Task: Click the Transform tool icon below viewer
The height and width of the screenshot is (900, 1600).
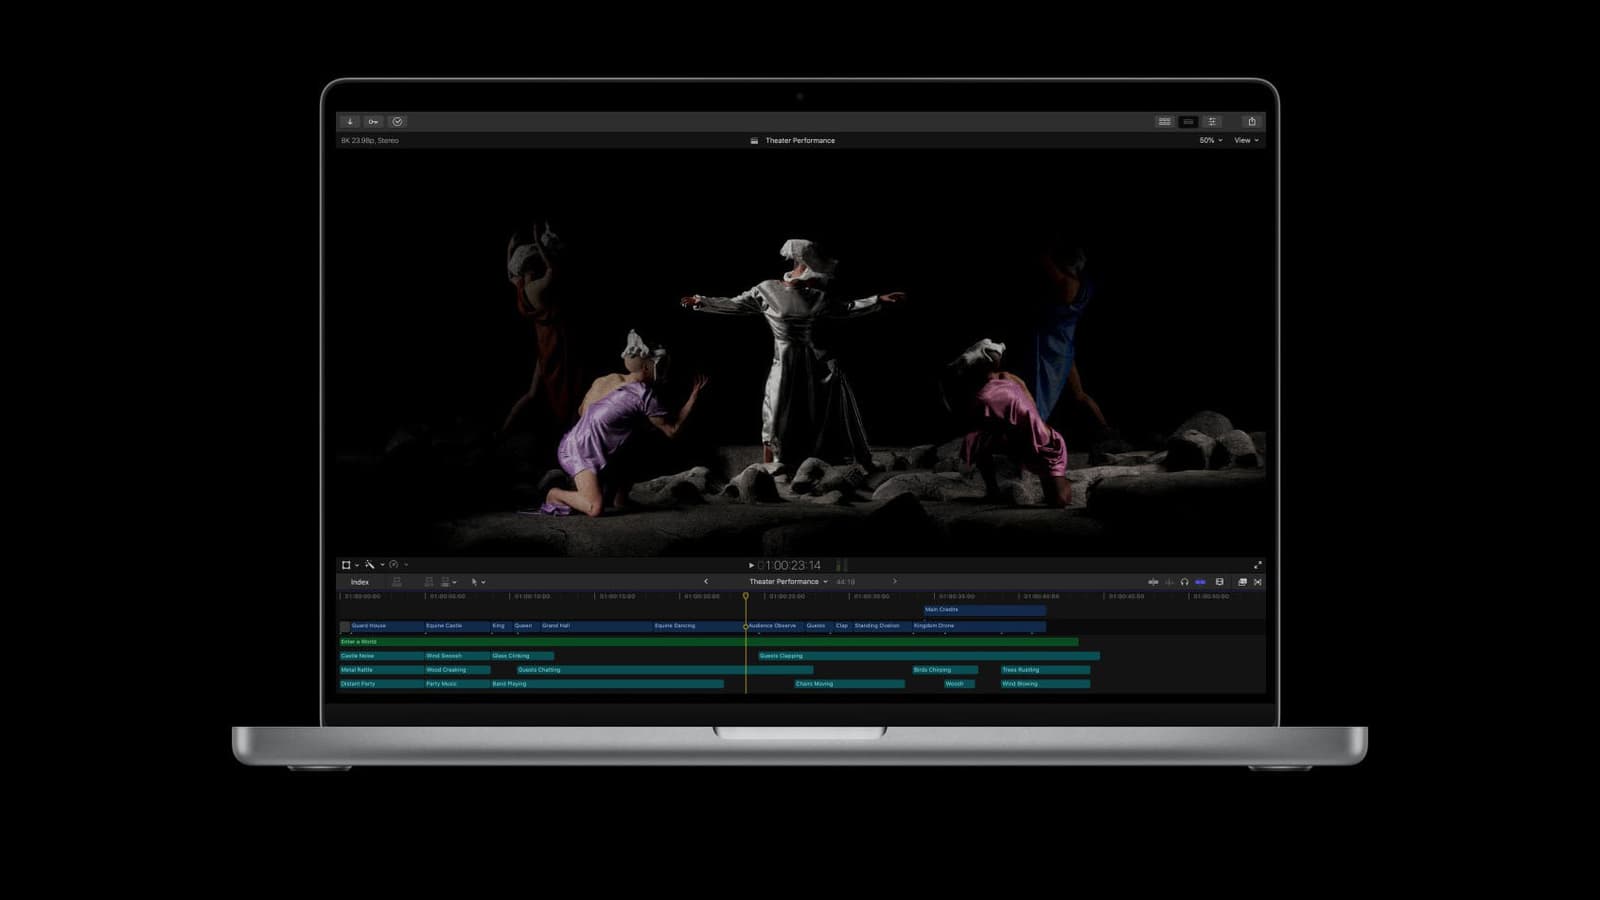Action: pyautogui.click(x=346, y=565)
